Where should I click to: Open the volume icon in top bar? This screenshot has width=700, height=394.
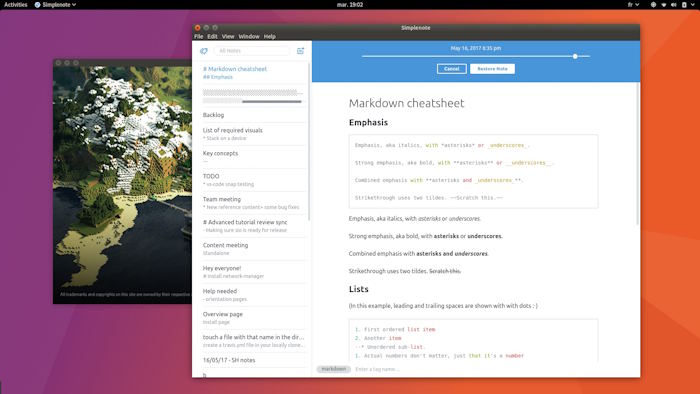[674, 4]
